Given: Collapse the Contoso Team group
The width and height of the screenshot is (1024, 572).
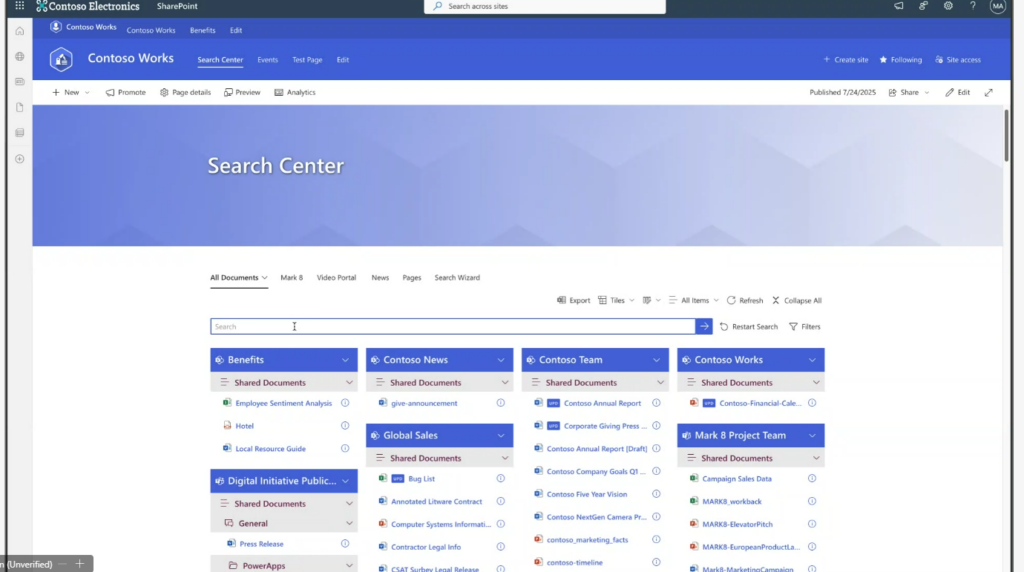Looking at the screenshot, I should [656, 360].
